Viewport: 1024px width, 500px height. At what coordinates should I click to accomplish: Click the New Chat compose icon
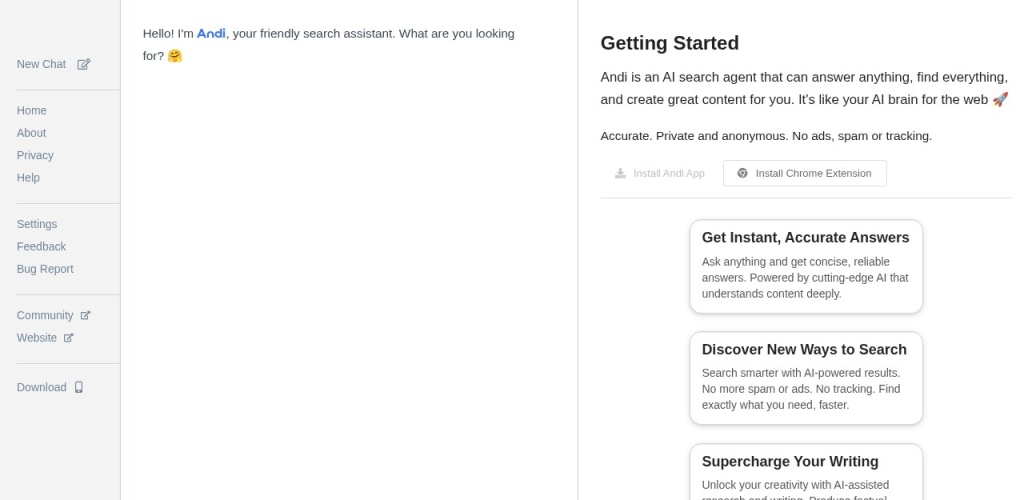84,64
